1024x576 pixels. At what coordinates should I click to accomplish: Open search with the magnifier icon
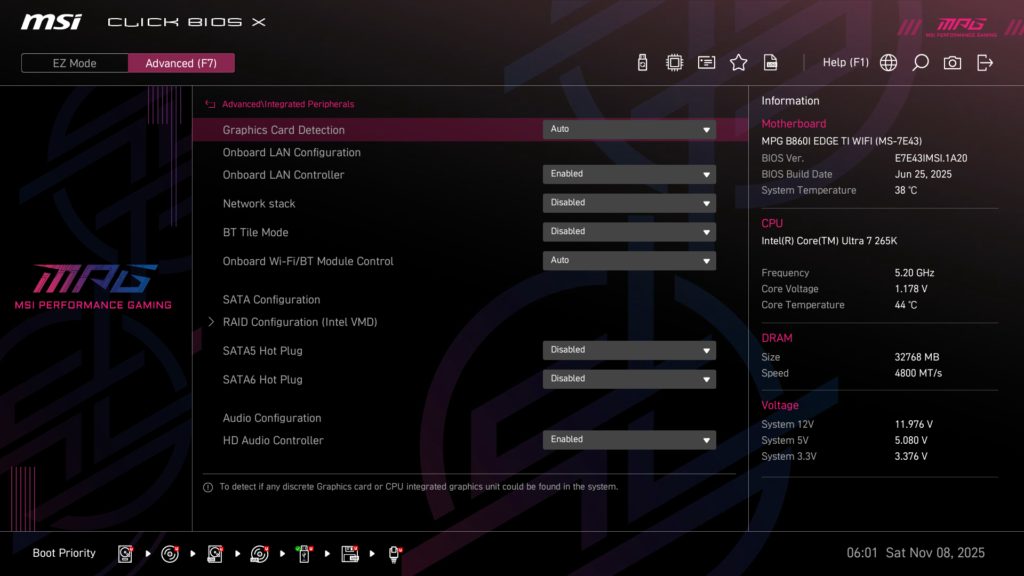[x=920, y=62]
